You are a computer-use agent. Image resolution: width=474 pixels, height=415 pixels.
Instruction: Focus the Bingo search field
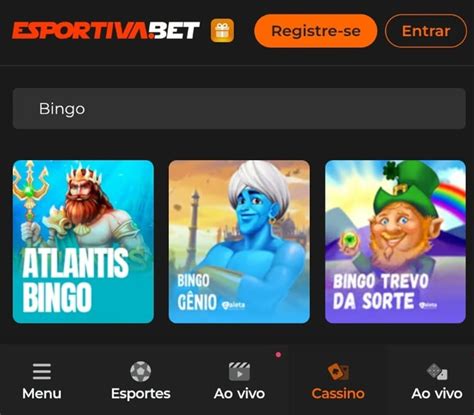click(x=239, y=109)
